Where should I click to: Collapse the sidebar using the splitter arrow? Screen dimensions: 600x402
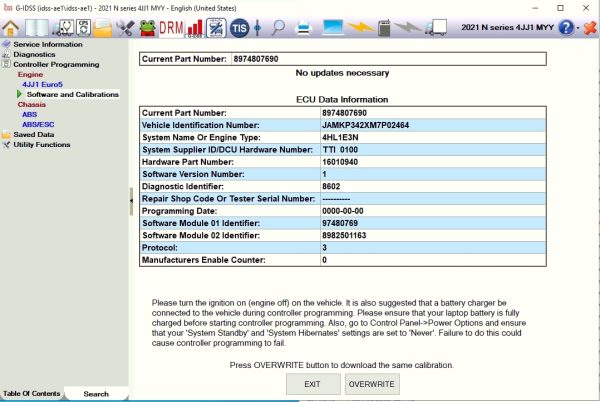pyautogui.click(x=131, y=200)
